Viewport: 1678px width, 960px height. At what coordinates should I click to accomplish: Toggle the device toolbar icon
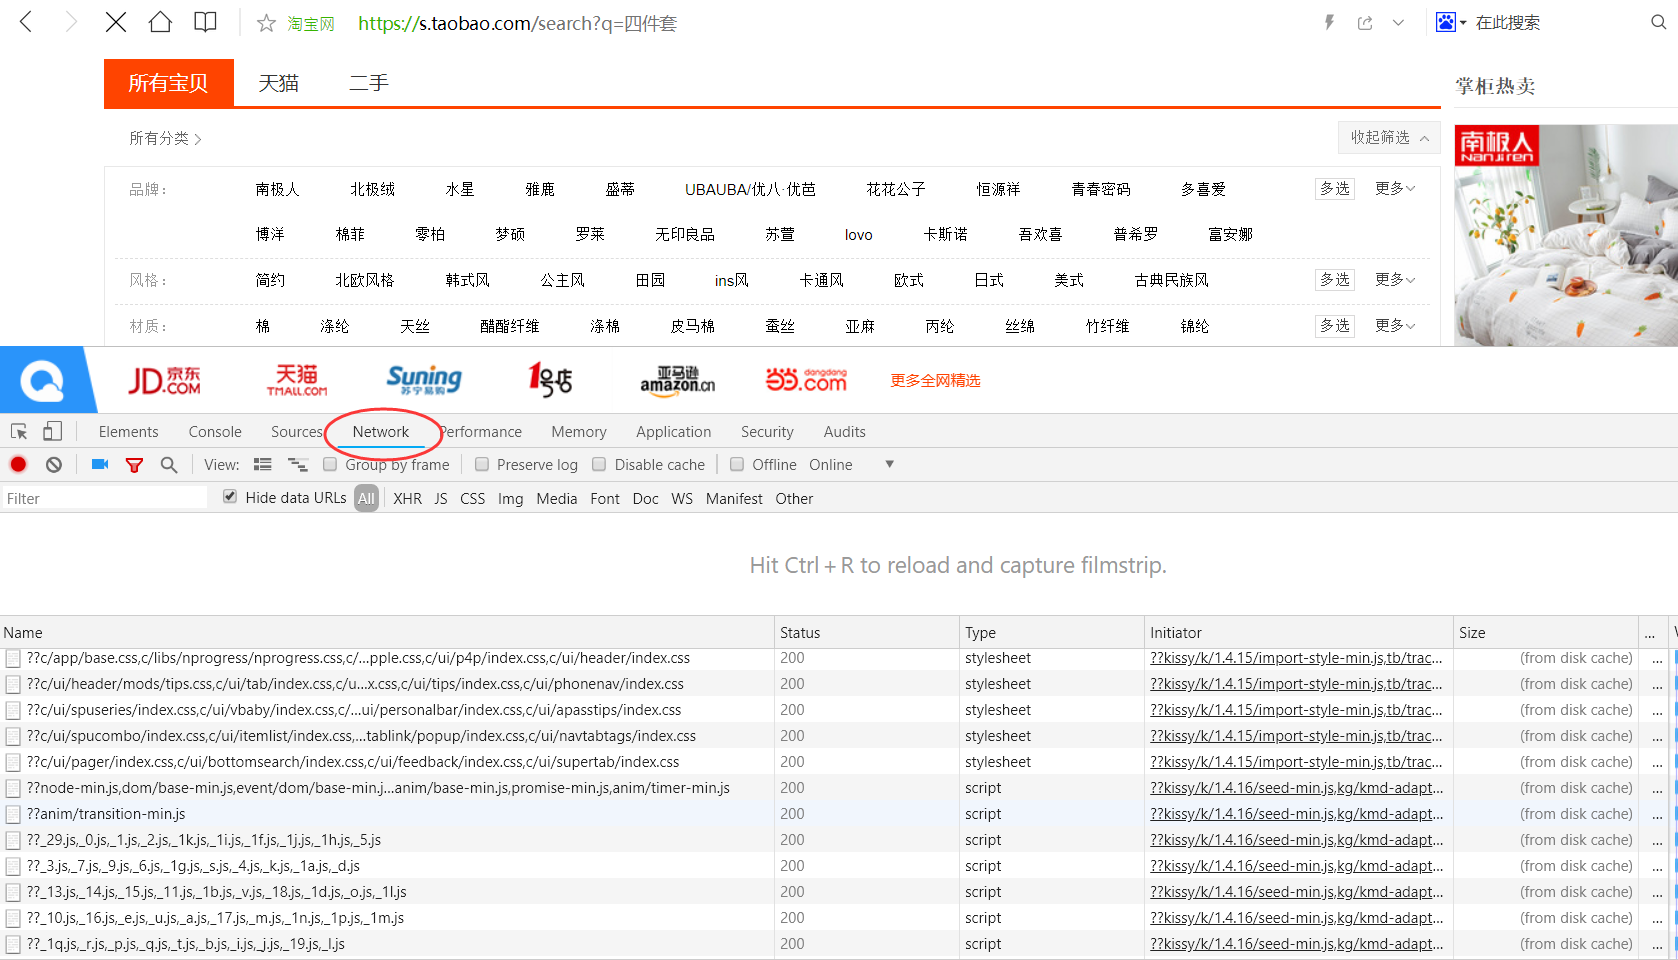pyautogui.click(x=52, y=431)
